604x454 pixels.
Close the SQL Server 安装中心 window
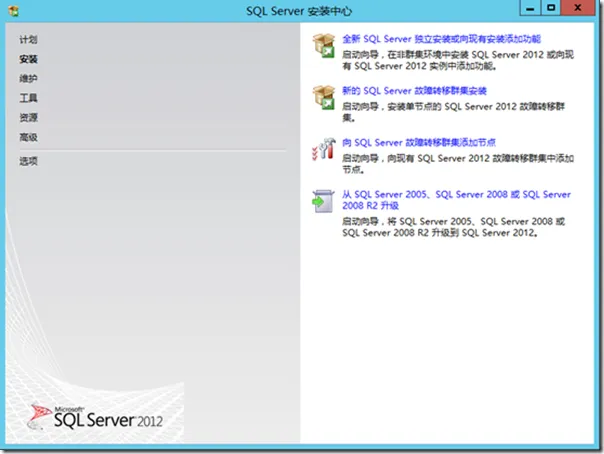(578, 8)
